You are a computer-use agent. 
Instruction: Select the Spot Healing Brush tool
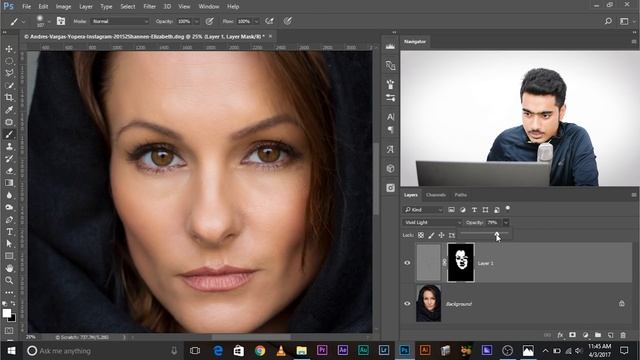9,122
